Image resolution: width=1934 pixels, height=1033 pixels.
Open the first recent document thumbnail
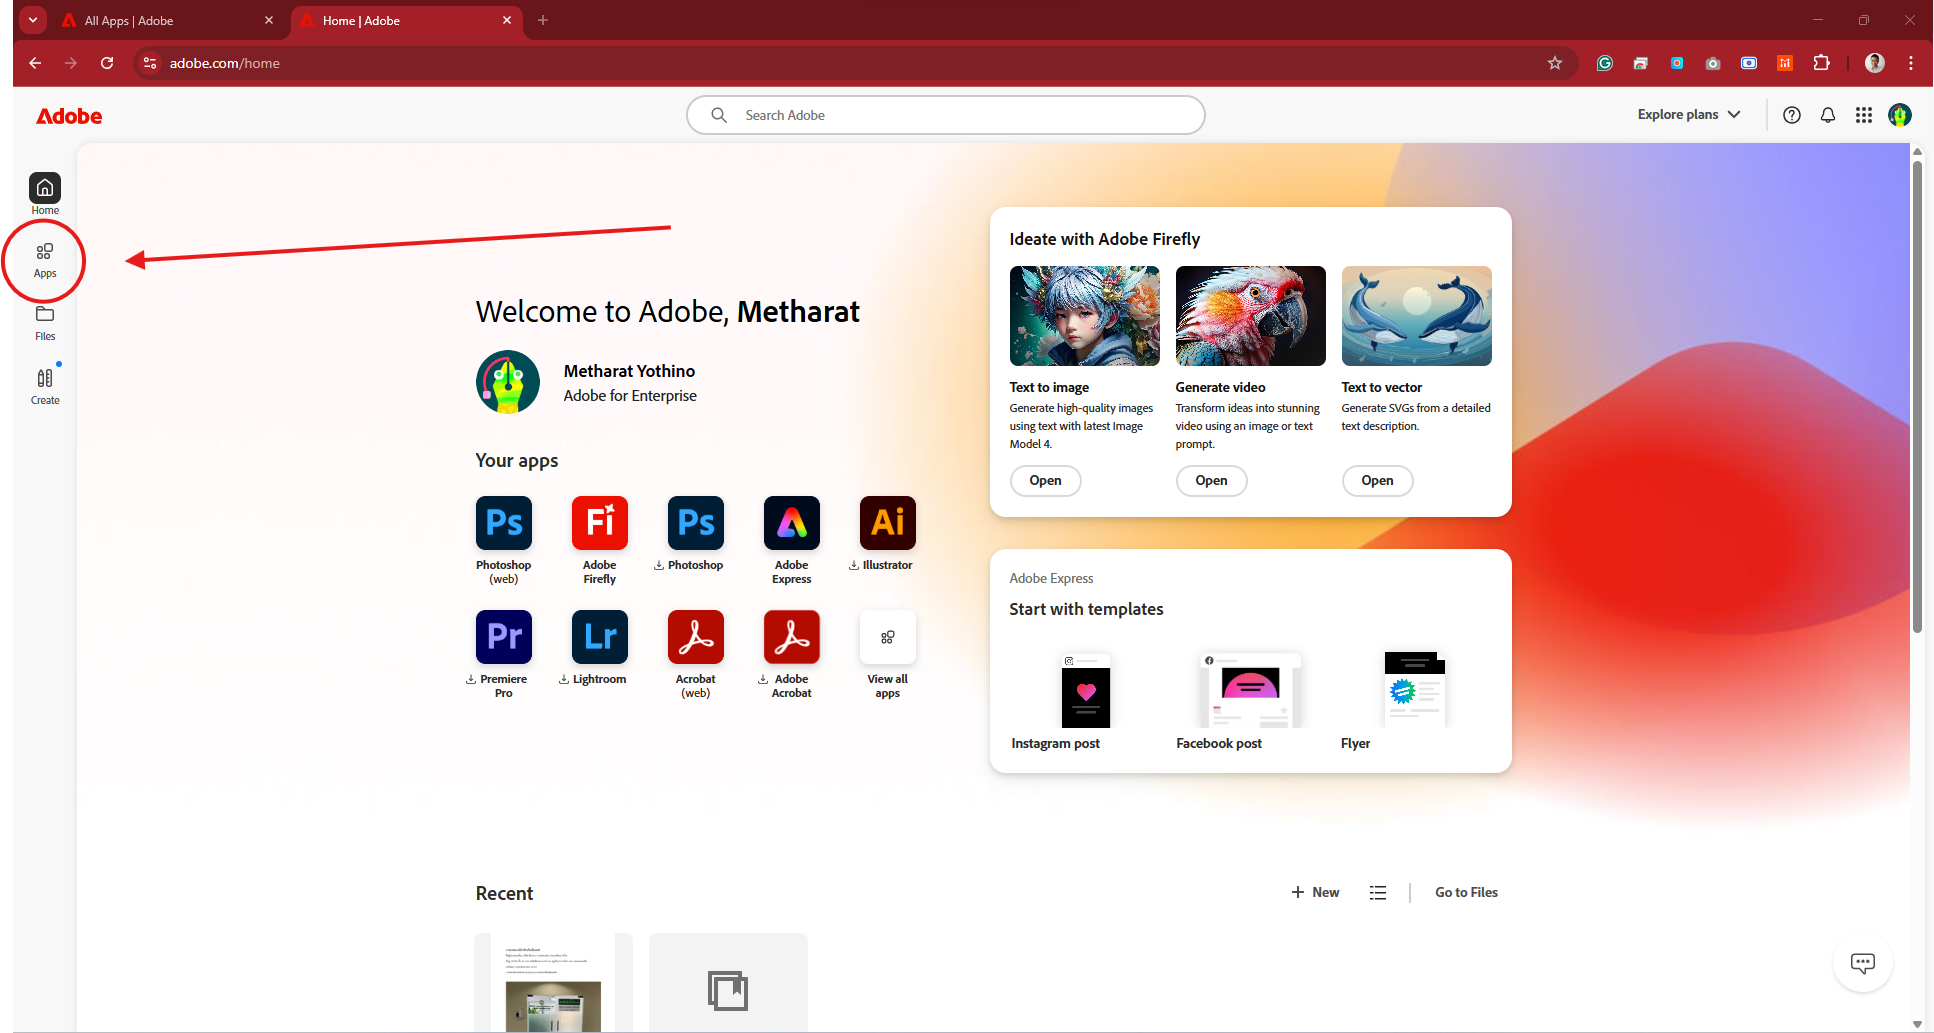coord(553,983)
